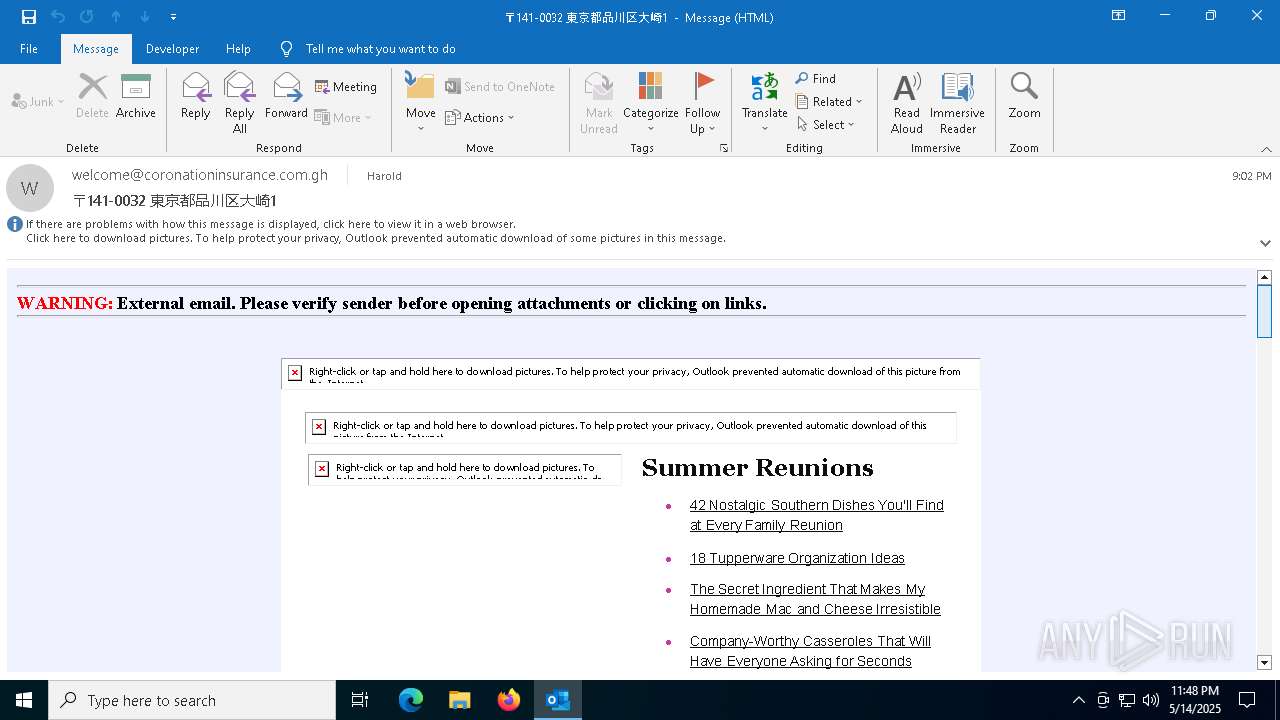Click the vertical scrollbar thumb
1280x720 pixels.
coord(1264,311)
